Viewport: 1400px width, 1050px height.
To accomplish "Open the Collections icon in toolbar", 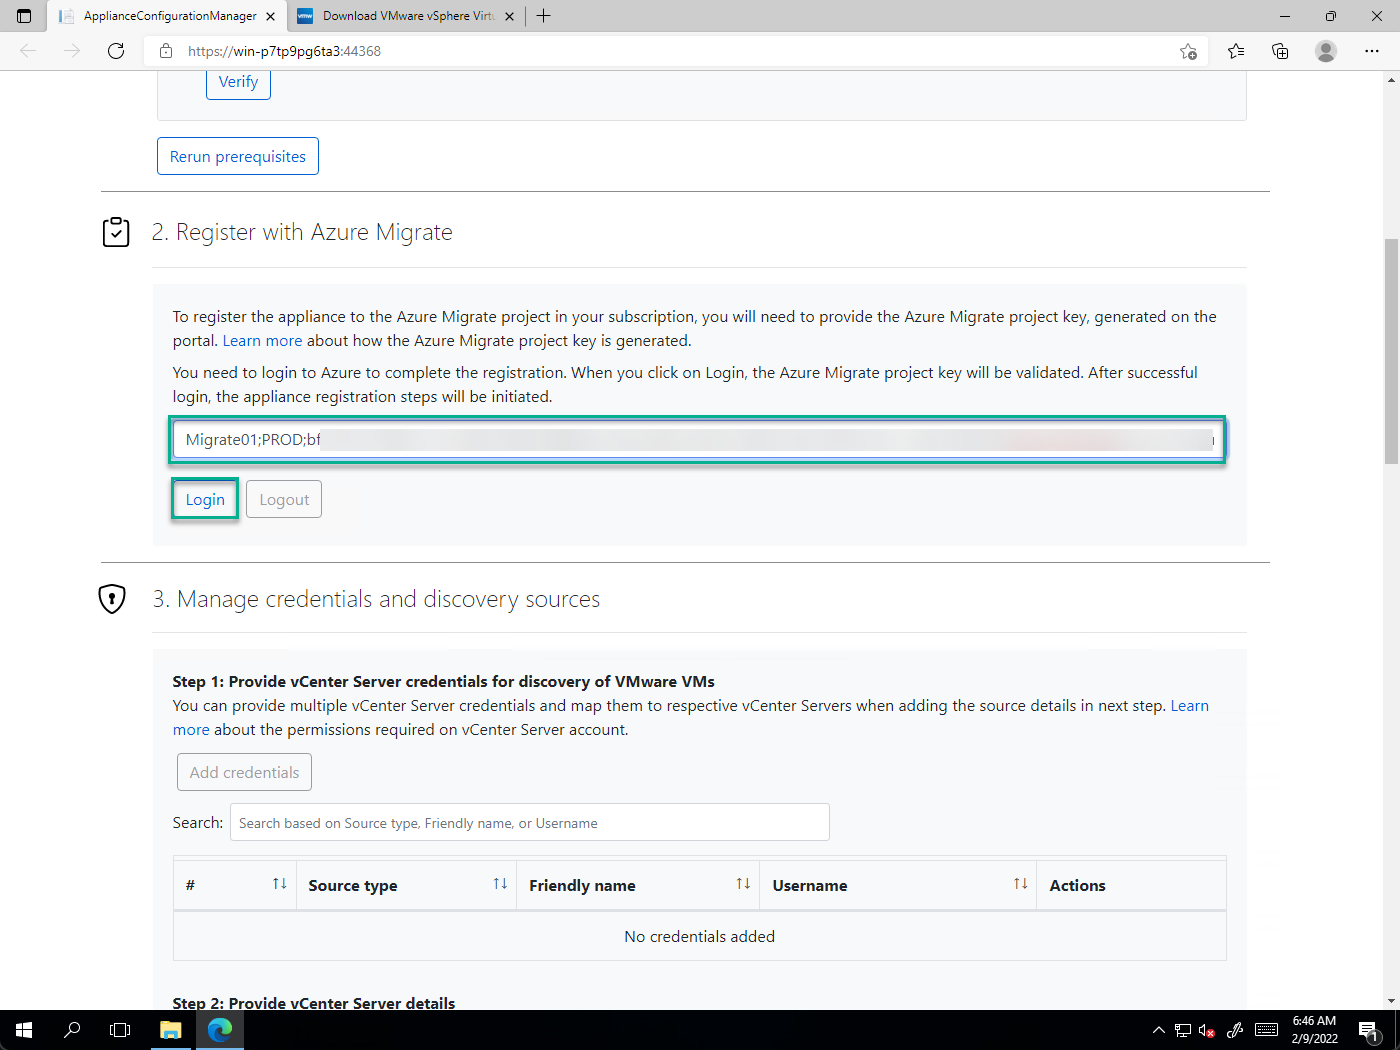I will click(x=1280, y=51).
